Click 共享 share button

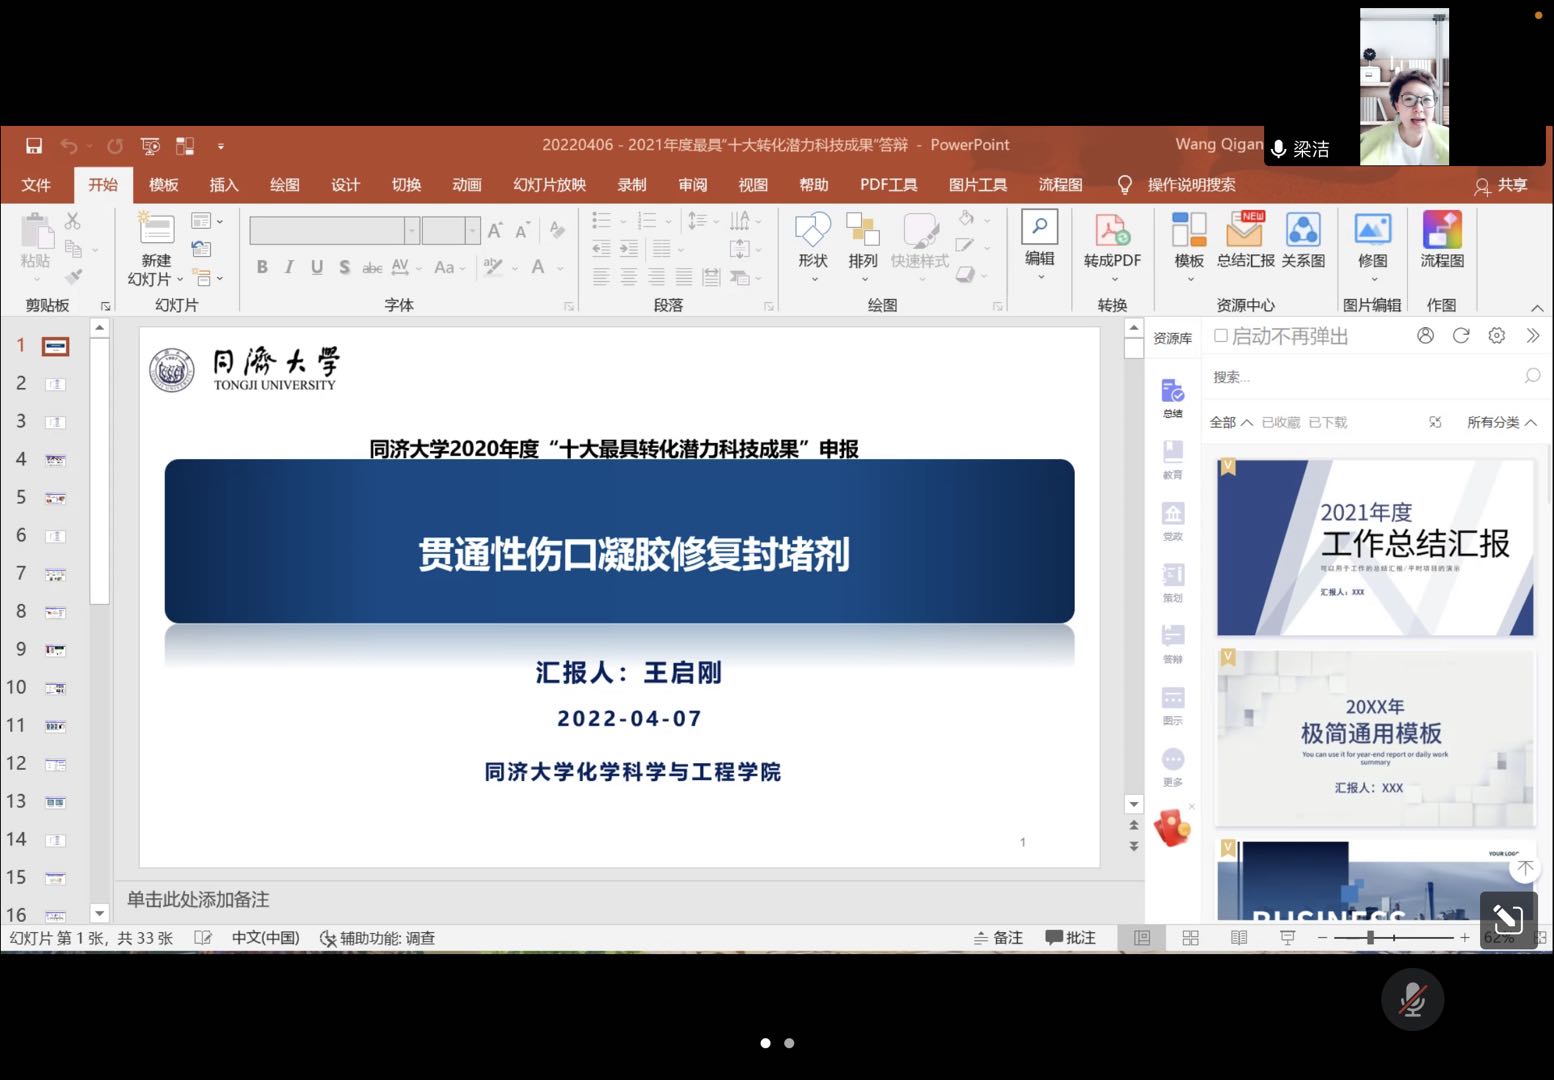coord(1501,185)
